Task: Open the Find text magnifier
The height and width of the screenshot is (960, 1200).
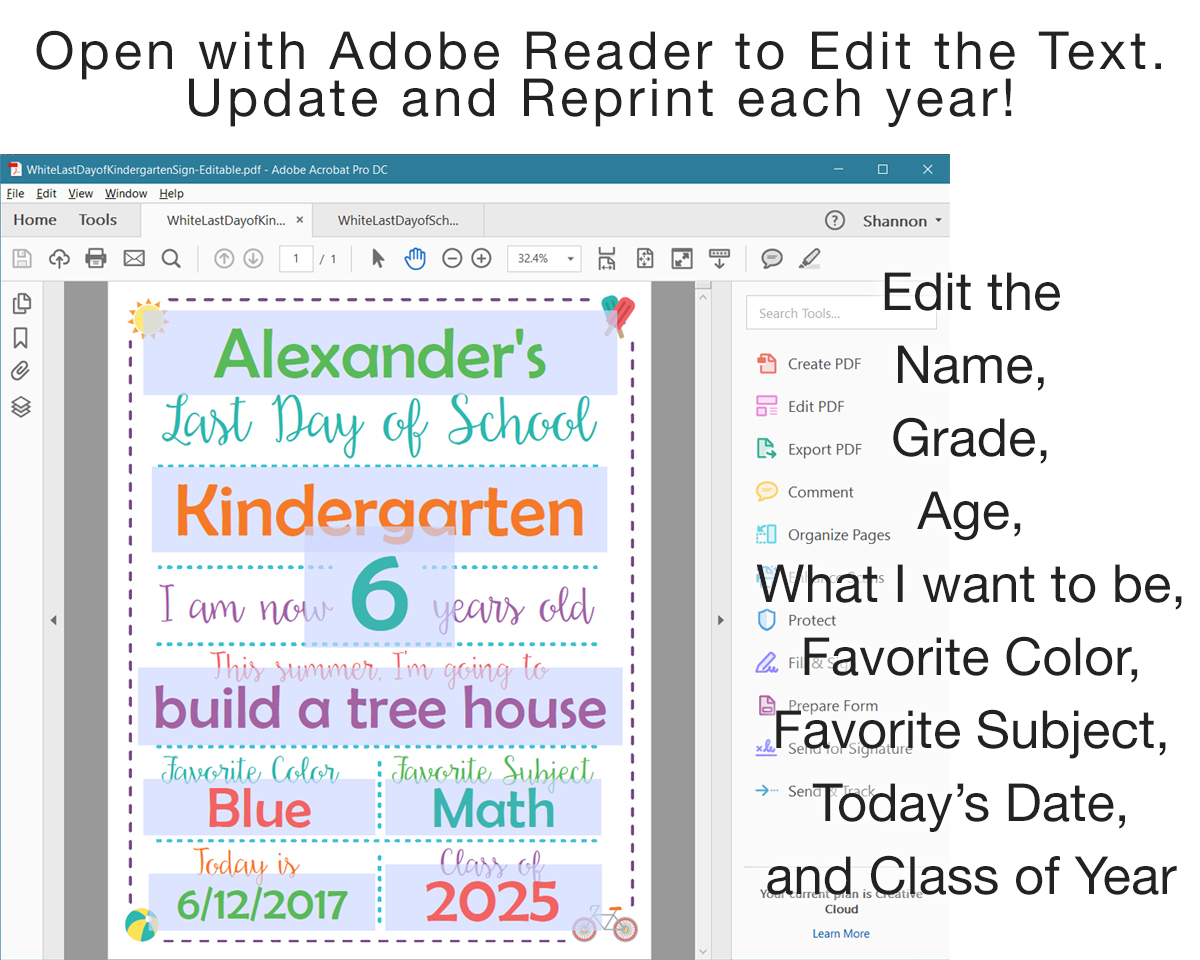Action: tap(171, 259)
